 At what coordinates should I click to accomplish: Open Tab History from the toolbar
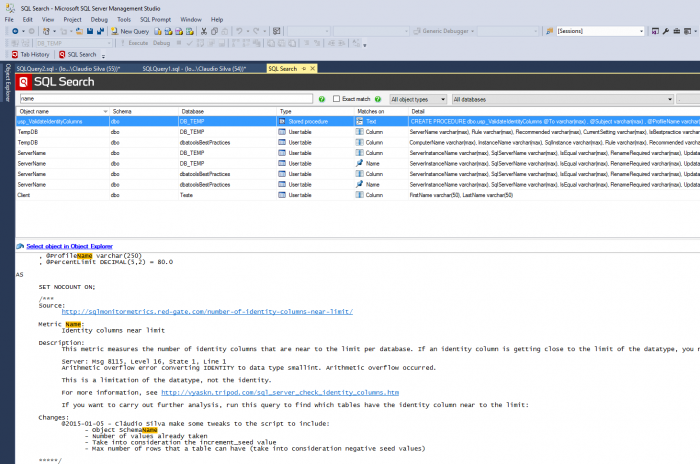point(30,54)
